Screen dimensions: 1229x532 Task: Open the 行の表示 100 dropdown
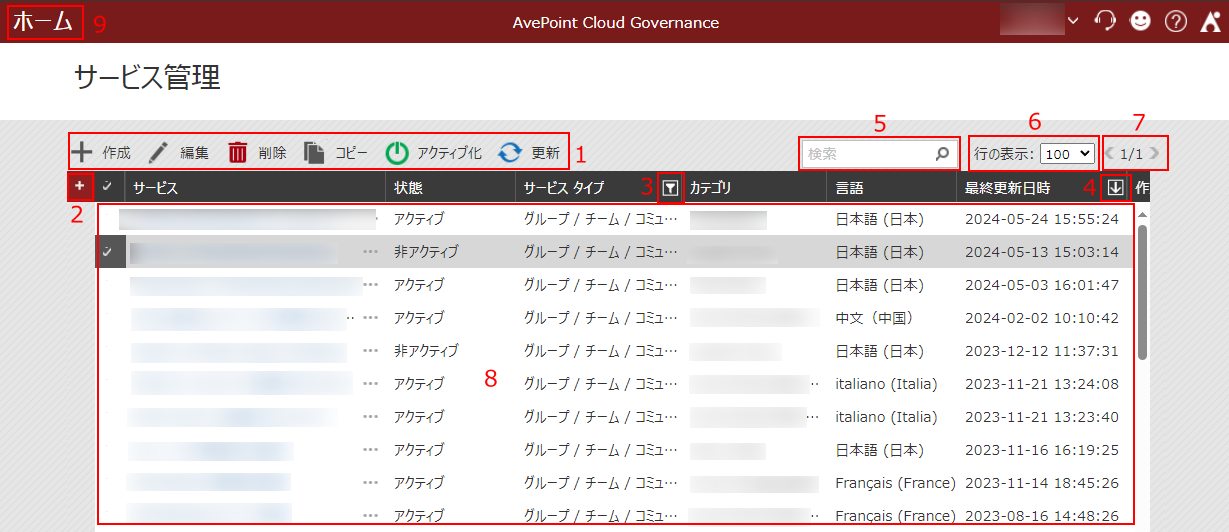pos(1067,154)
